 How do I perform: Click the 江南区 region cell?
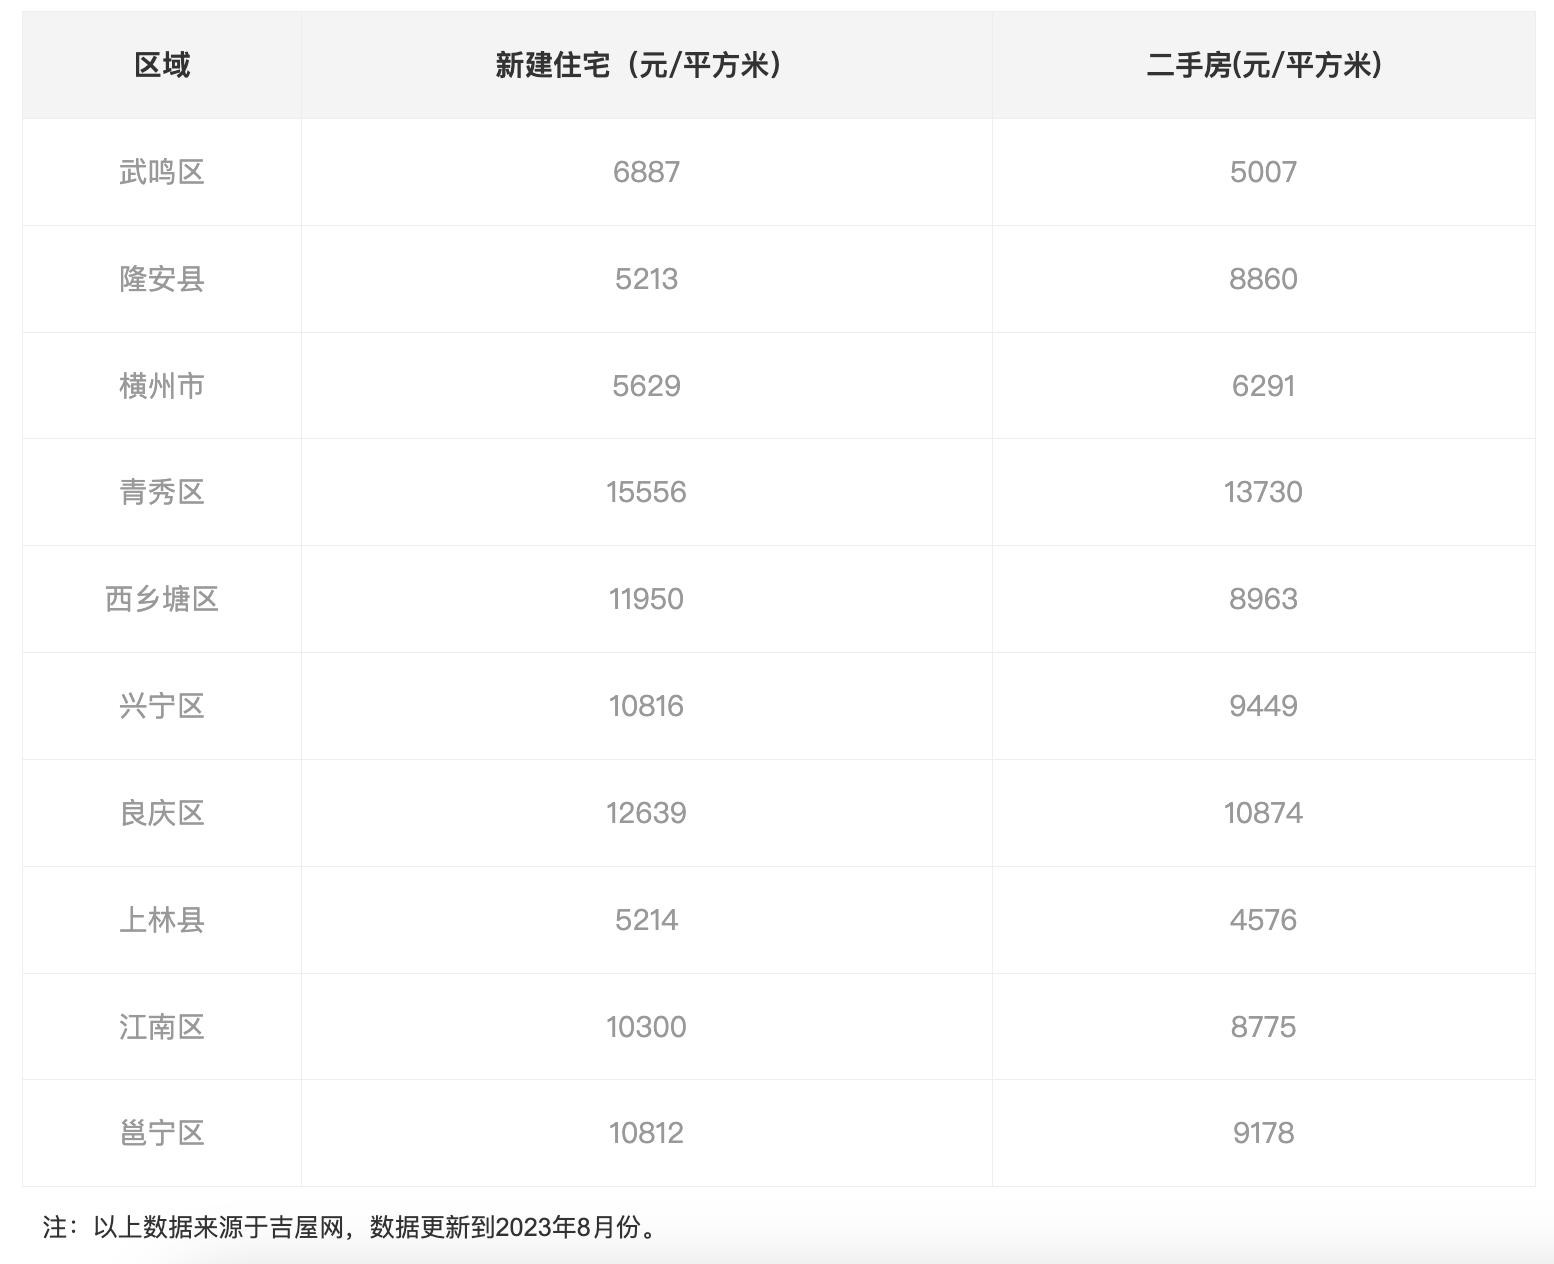pyautogui.click(x=162, y=1027)
